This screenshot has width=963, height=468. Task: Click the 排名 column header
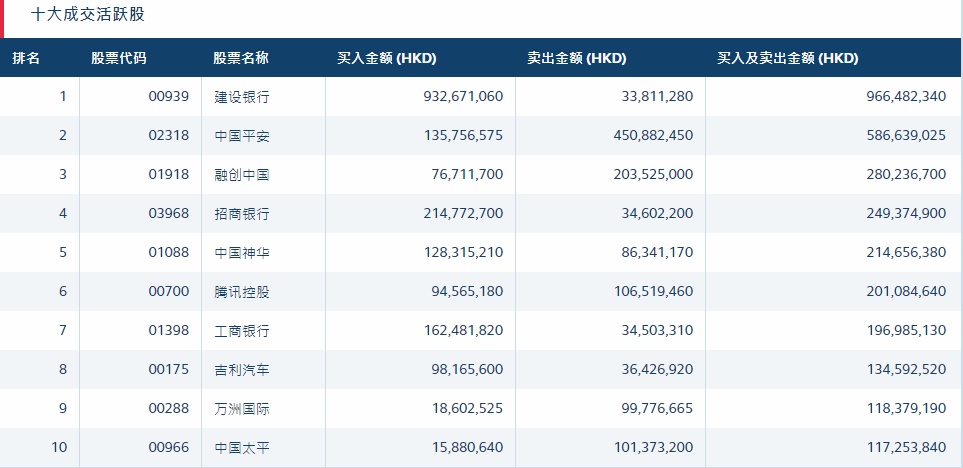click(26, 58)
